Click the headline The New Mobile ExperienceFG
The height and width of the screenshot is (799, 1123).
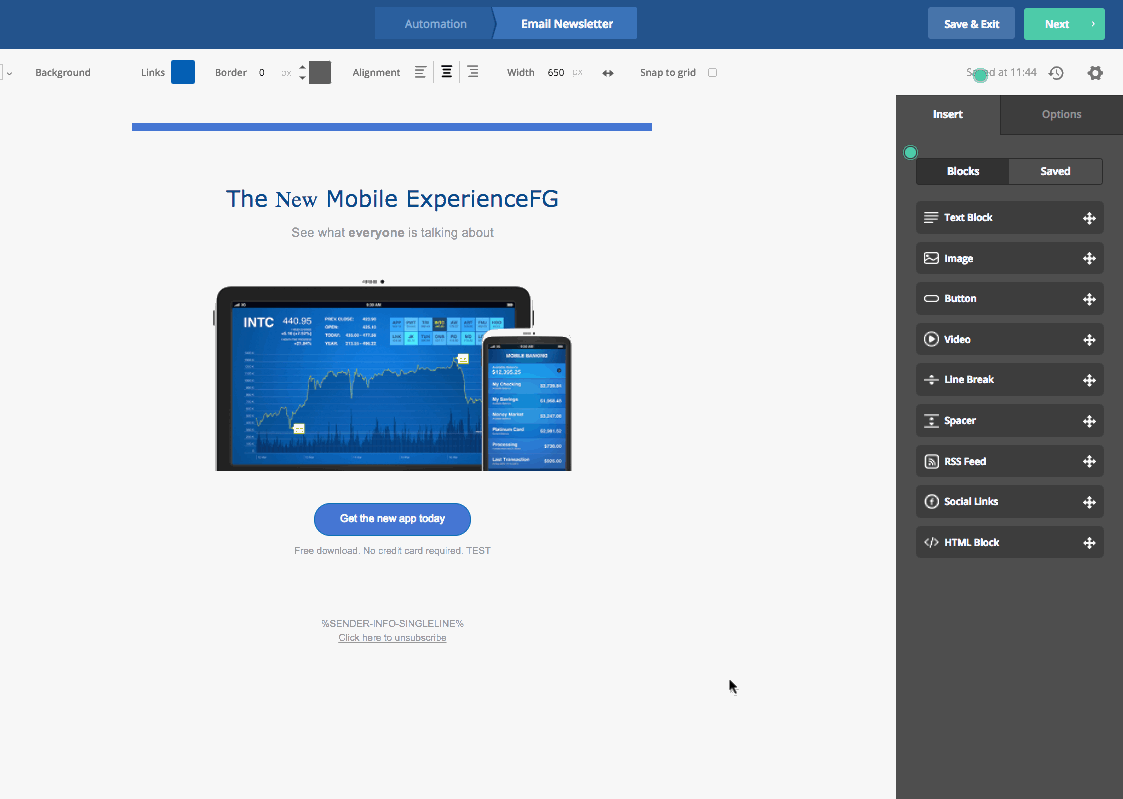tap(392, 198)
